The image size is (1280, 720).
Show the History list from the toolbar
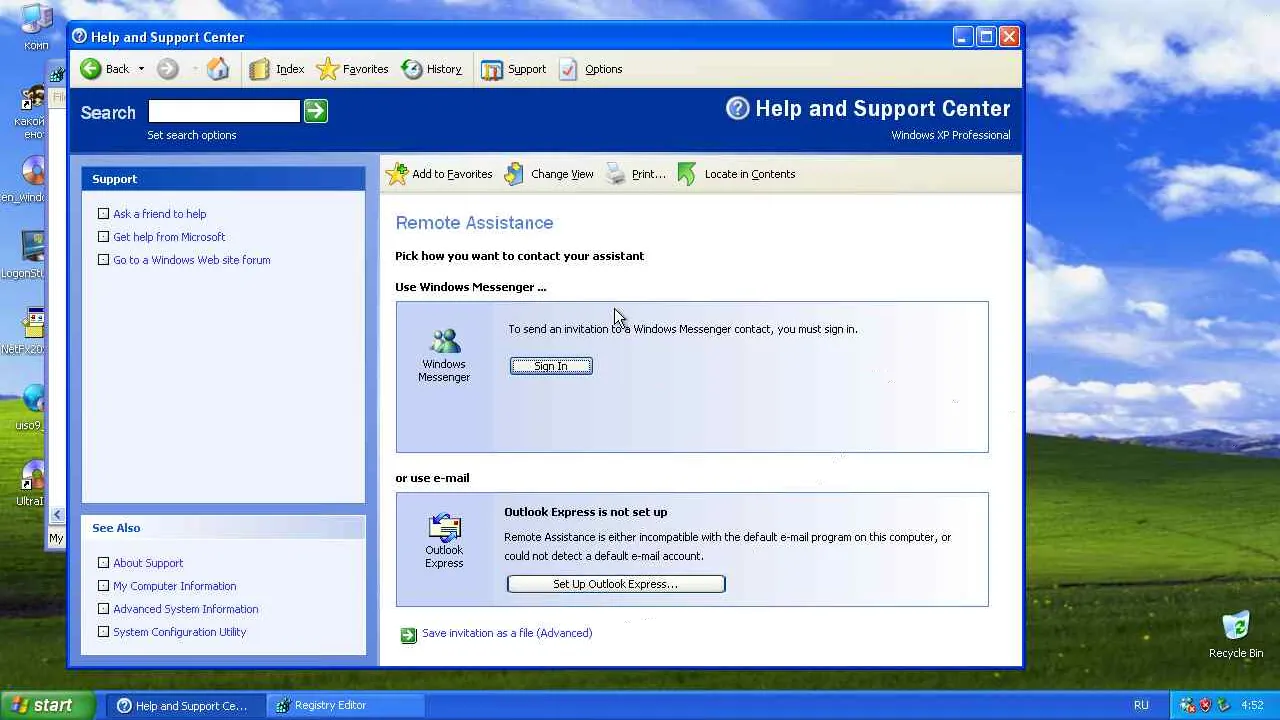pos(431,69)
